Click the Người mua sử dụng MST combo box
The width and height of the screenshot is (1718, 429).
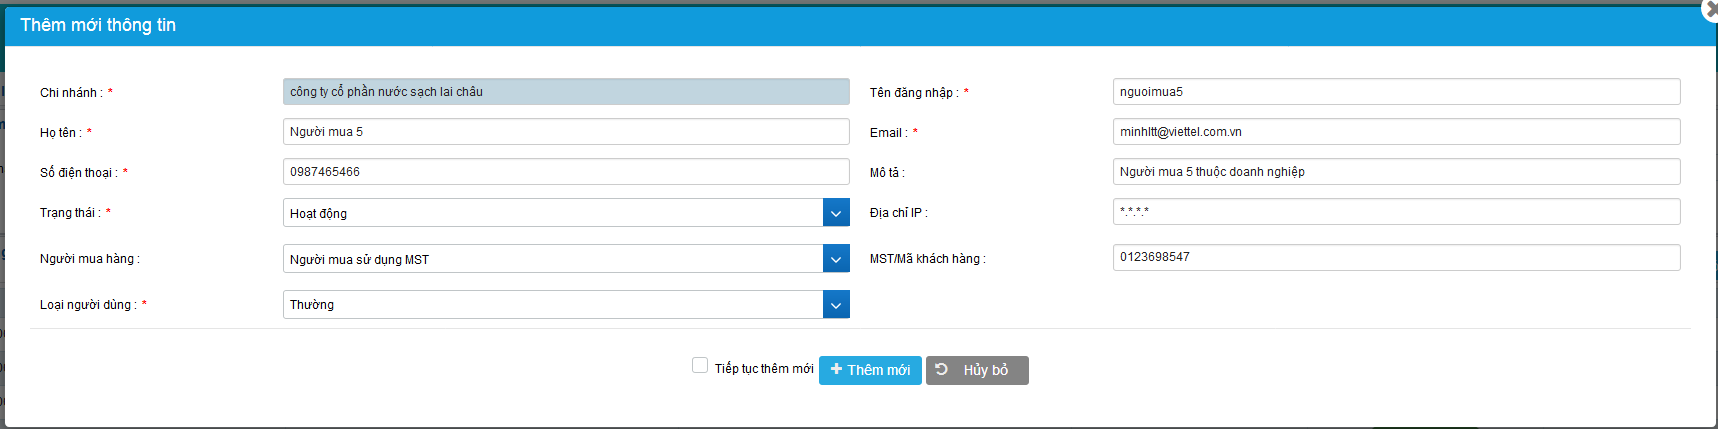[553, 259]
